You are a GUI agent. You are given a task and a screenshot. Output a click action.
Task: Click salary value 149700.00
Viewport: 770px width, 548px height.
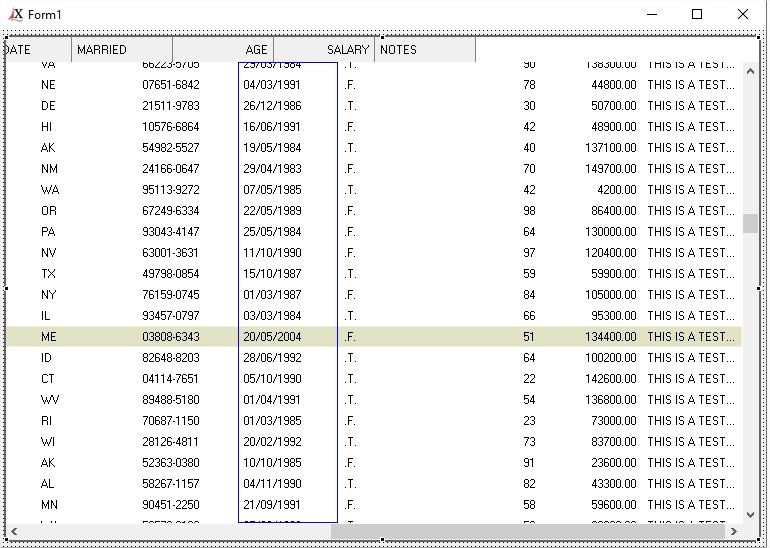click(611, 169)
